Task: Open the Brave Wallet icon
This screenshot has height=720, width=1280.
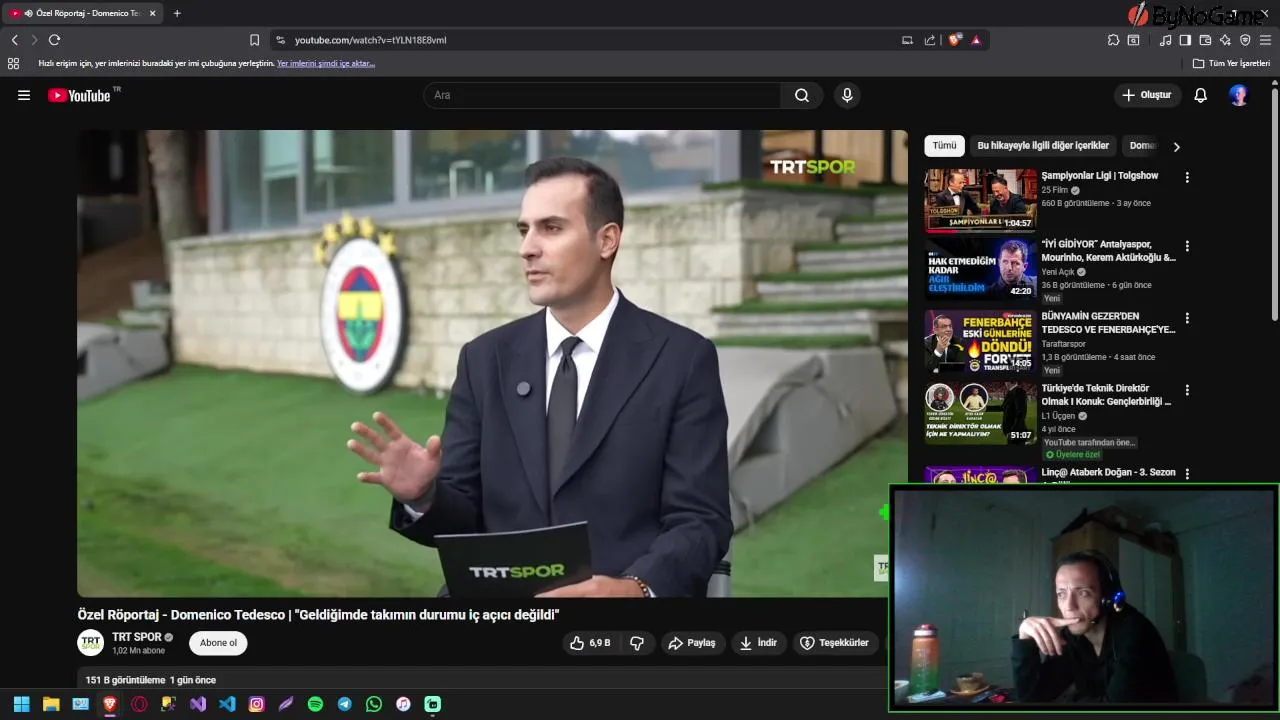Action: pyautogui.click(x=1205, y=40)
